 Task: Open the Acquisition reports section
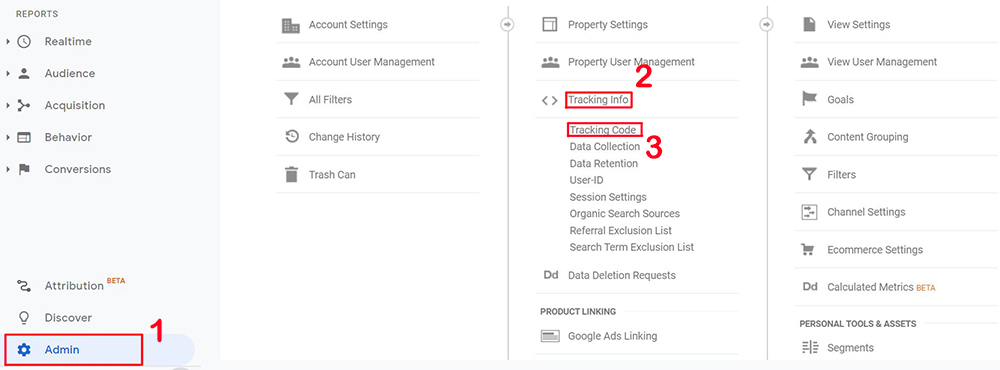(75, 105)
